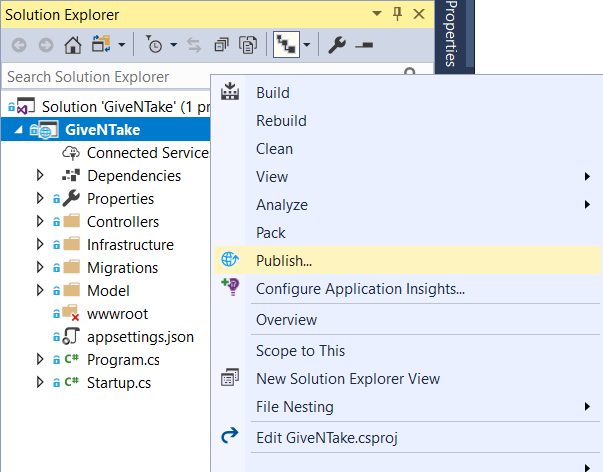This screenshot has width=603, height=472.
Task: Collapse the GiveNTake project node
Action: pyautogui.click(x=18, y=130)
